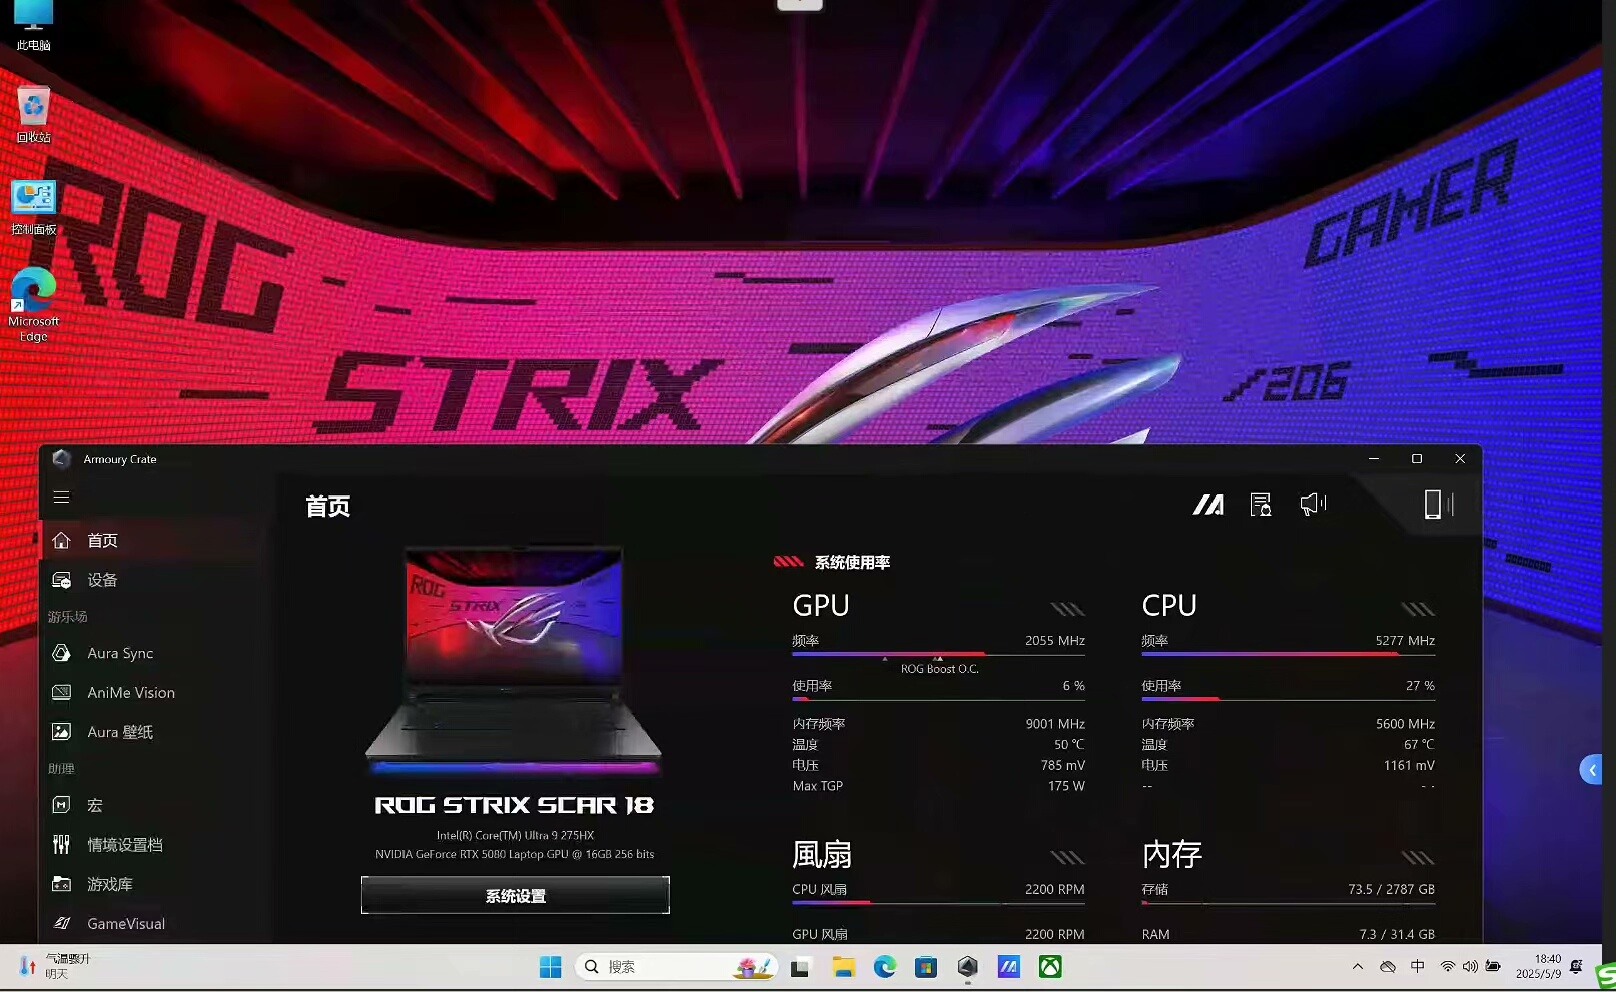Click the slash-logo icon in Armoury Crate header
The height and width of the screenshot is (992, 1616).
tap(1208, 505)
